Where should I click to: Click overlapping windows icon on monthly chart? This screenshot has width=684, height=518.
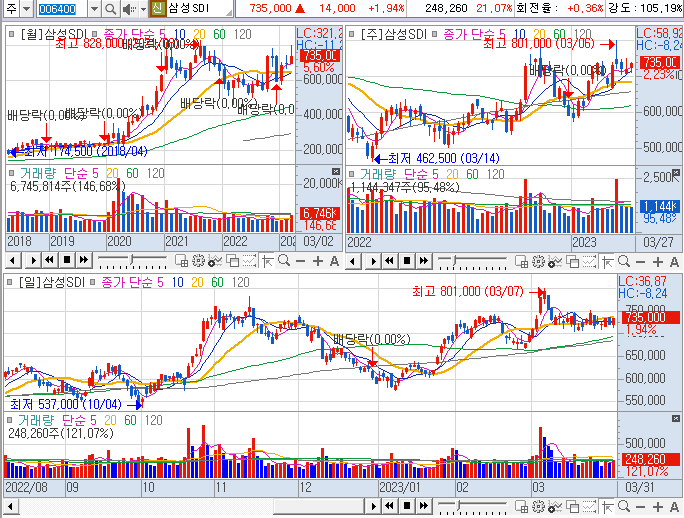(x=233, y=261)
